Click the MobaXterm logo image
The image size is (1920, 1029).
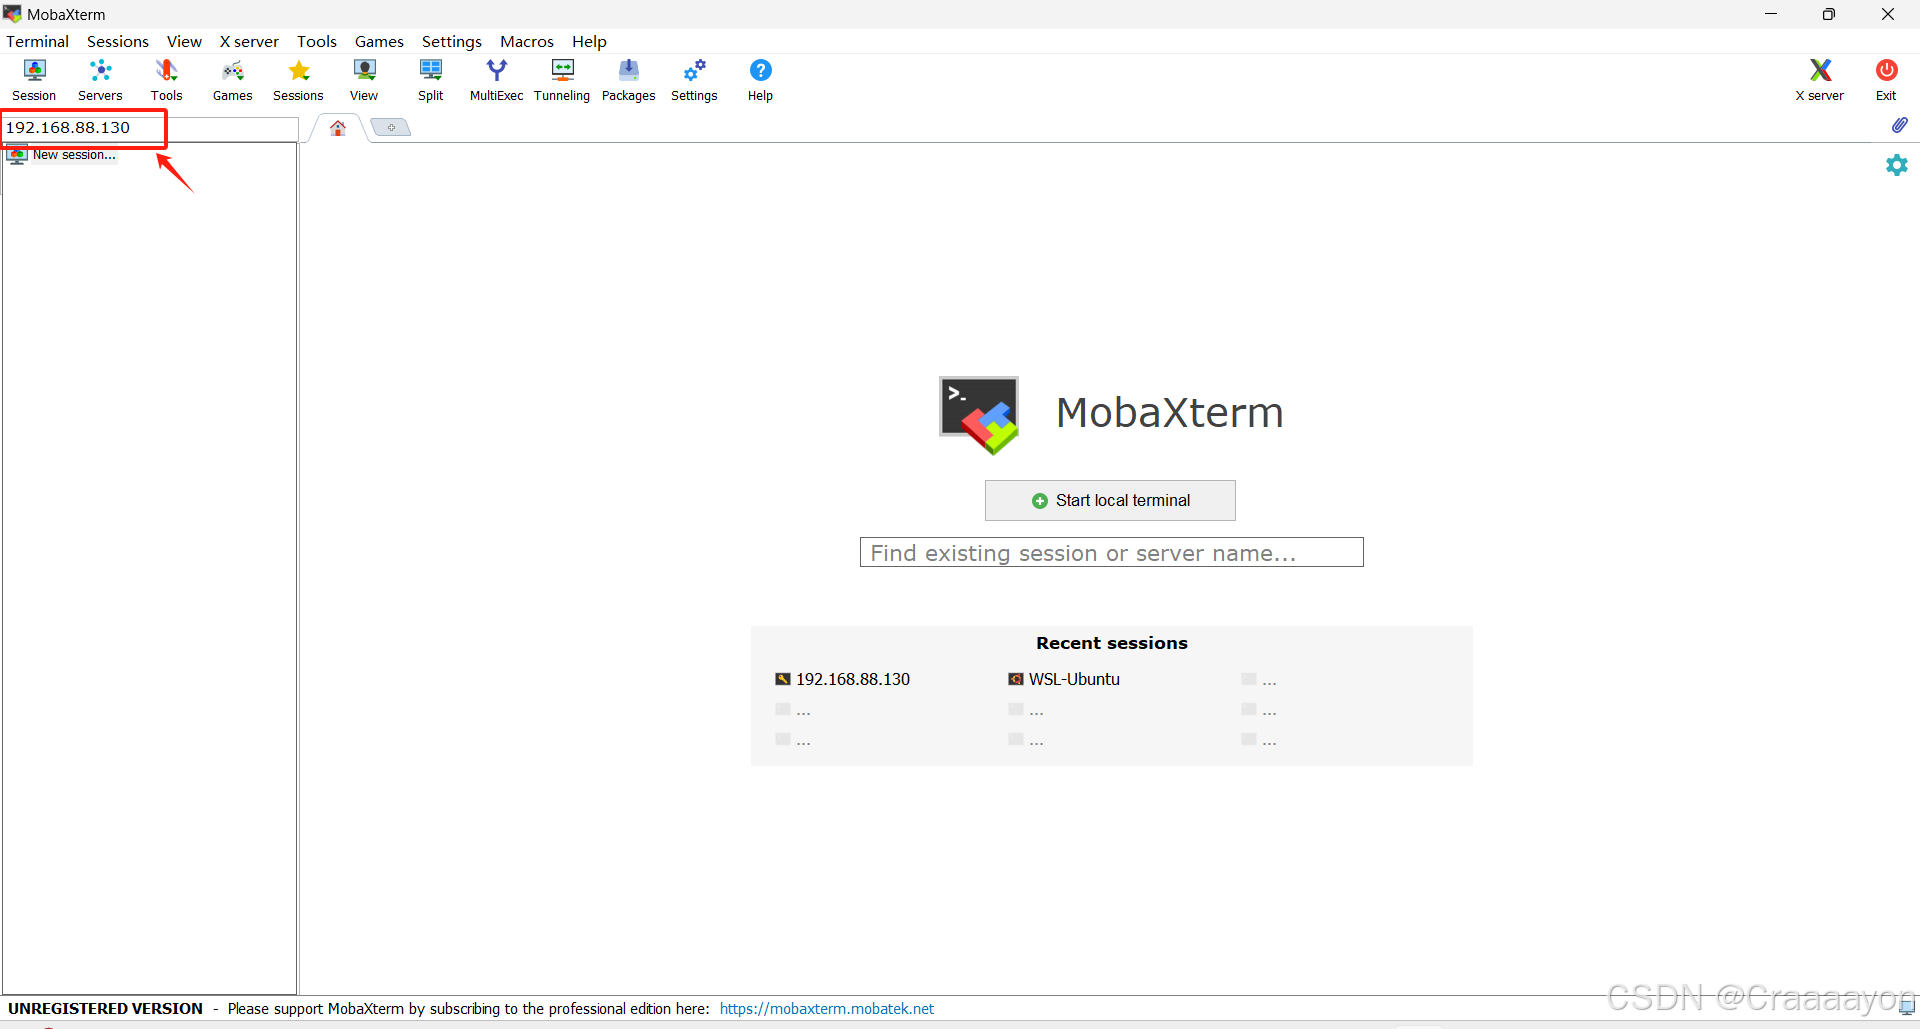pos(979,415)
